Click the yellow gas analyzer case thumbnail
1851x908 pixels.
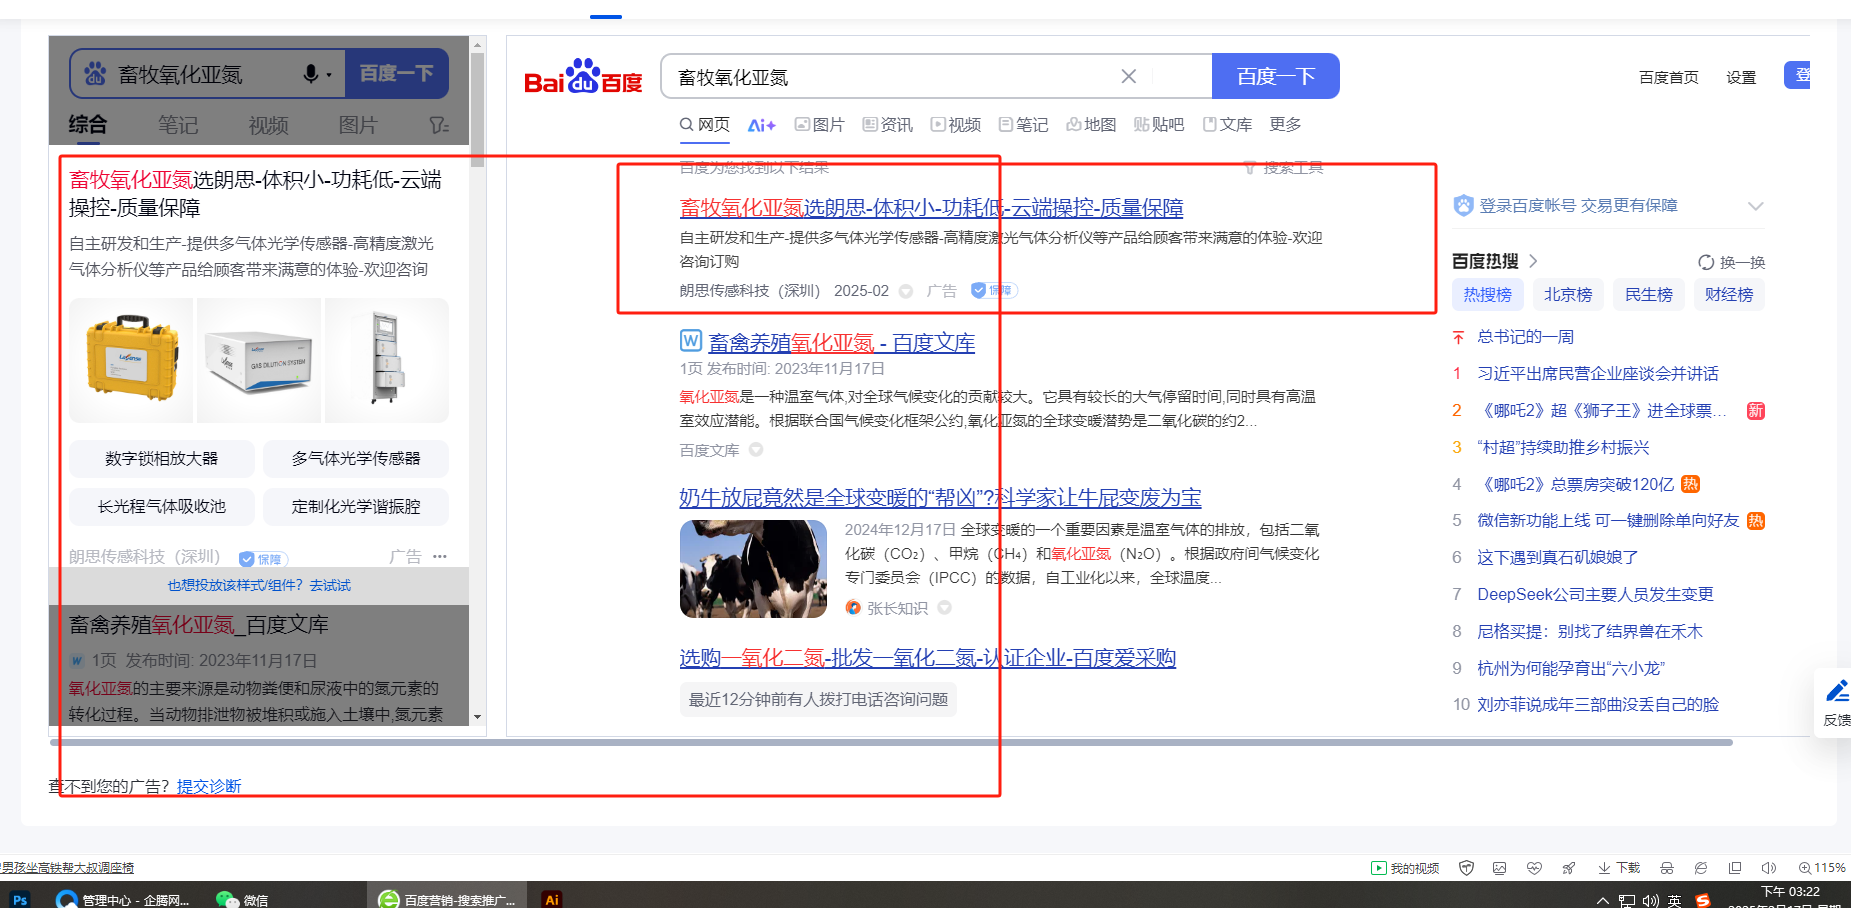131,360
